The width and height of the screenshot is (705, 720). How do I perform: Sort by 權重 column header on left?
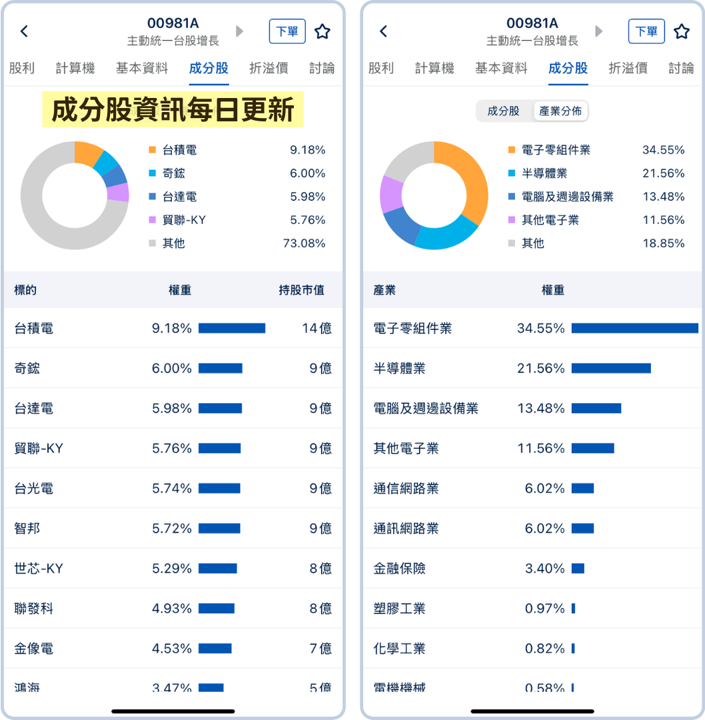[180, 290]
